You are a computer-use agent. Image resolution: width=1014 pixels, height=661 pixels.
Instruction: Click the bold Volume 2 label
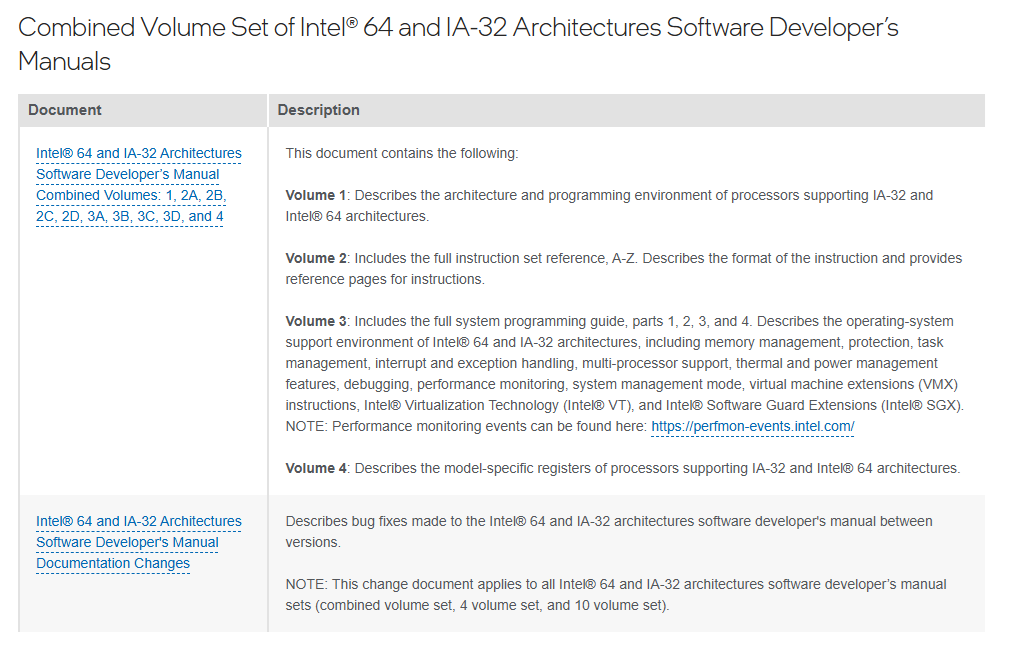click(x=316, y=258)
